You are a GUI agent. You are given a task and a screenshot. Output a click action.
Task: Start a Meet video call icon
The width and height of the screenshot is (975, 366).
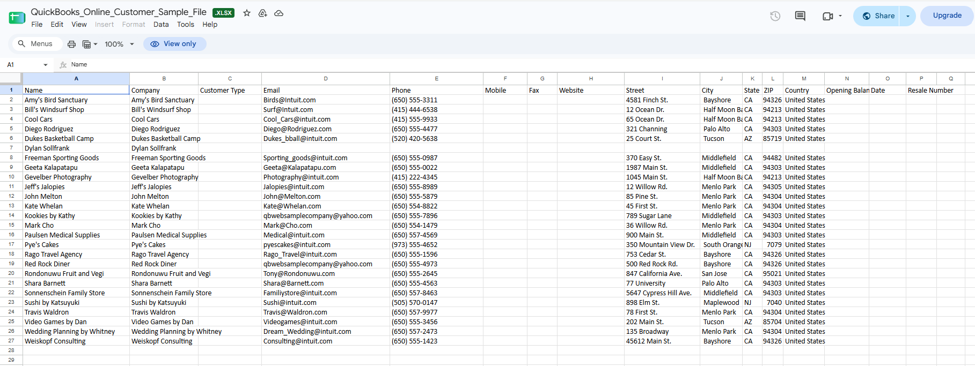point(827,16)
